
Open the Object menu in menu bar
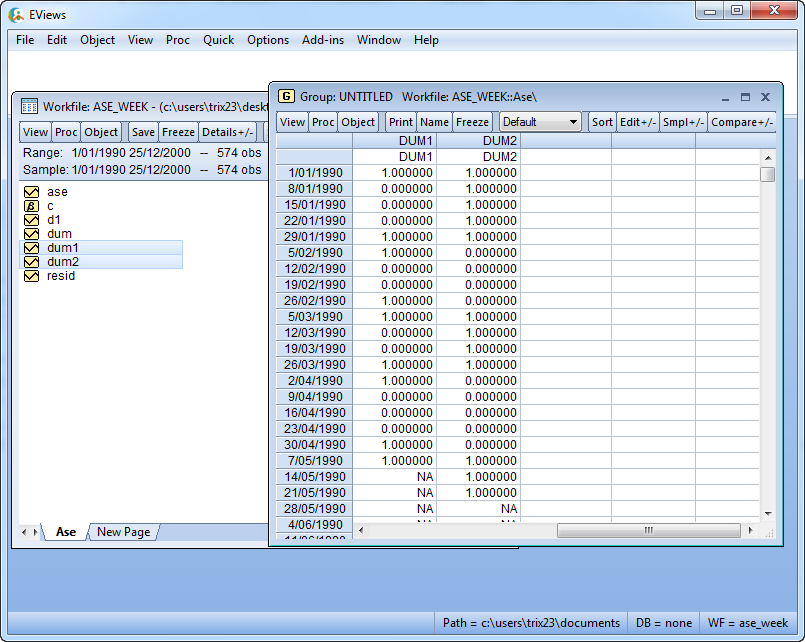click(x=98, y=40)
